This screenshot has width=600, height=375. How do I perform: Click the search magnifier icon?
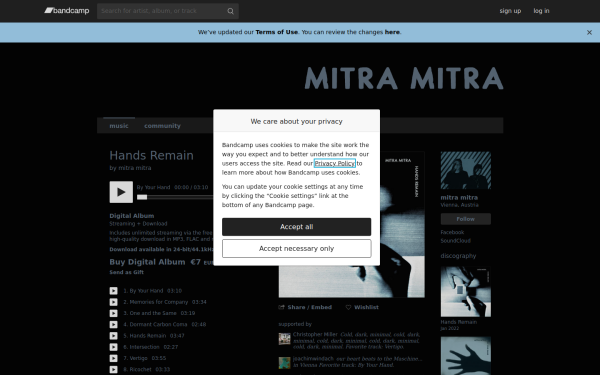pos(230,11)
